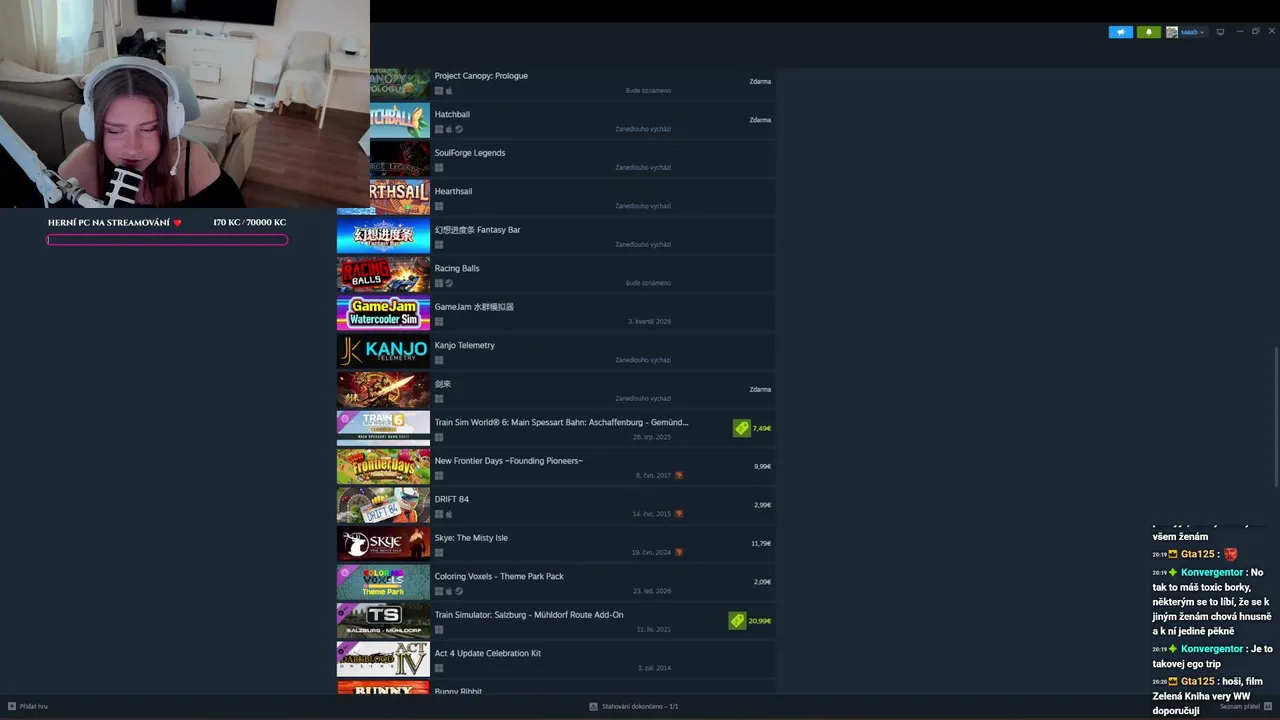
Task: Click Skye: The Misty Isle title text
Action: [x=471, y=538]
